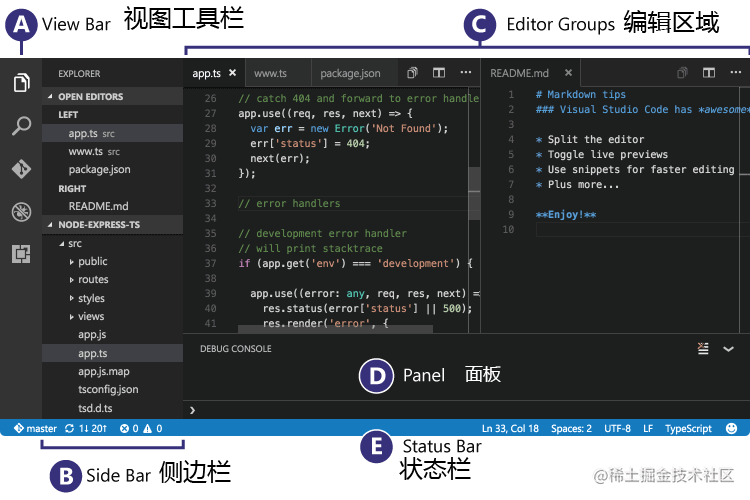
Task: Click the DEBUG CONSOLE panel title
Action: tap(236, 349)
